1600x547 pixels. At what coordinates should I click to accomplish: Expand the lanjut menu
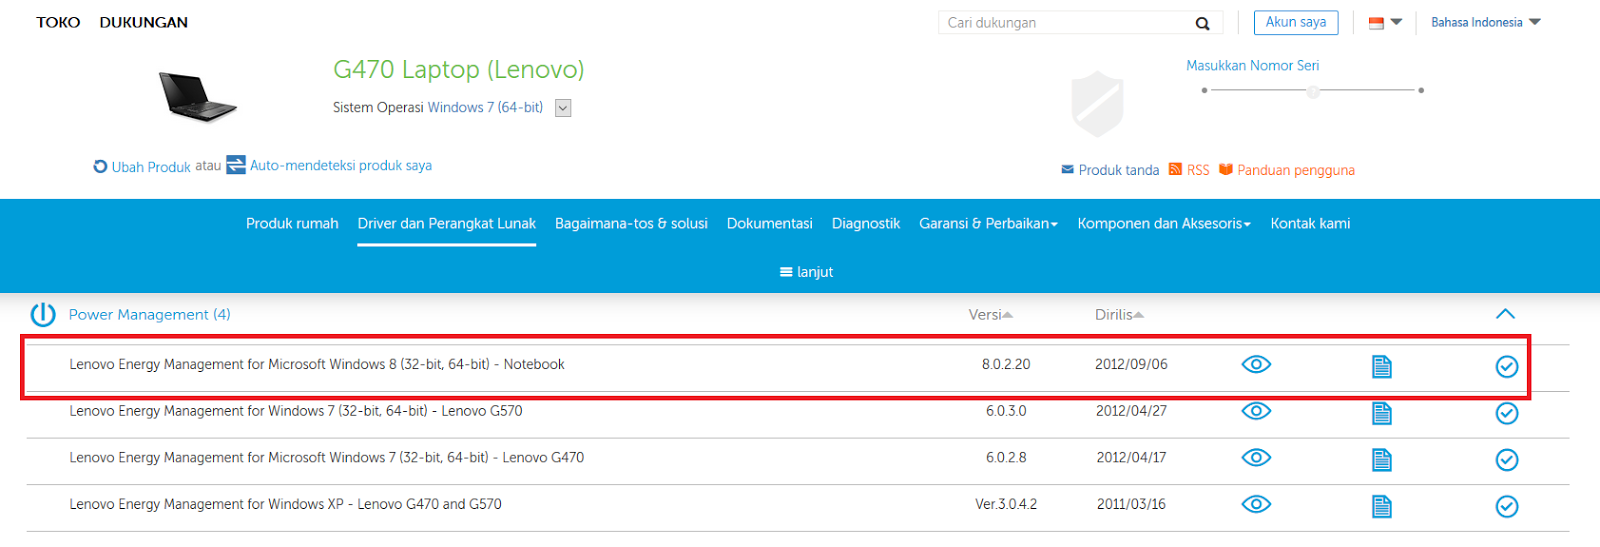[x=806, y=272]
